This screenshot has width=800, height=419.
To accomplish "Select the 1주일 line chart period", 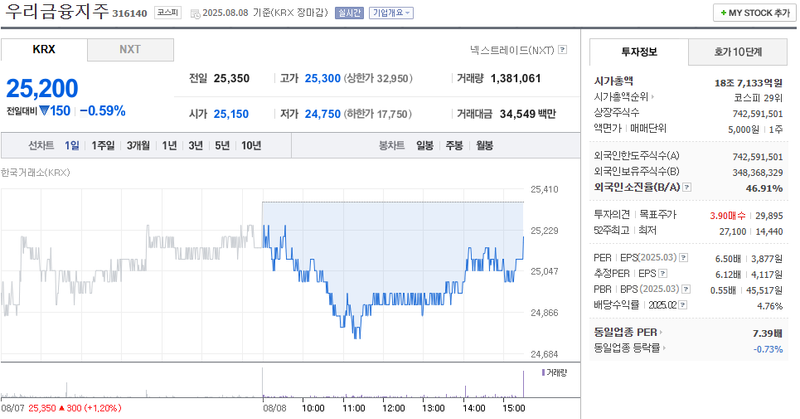I will pos(103,145).
